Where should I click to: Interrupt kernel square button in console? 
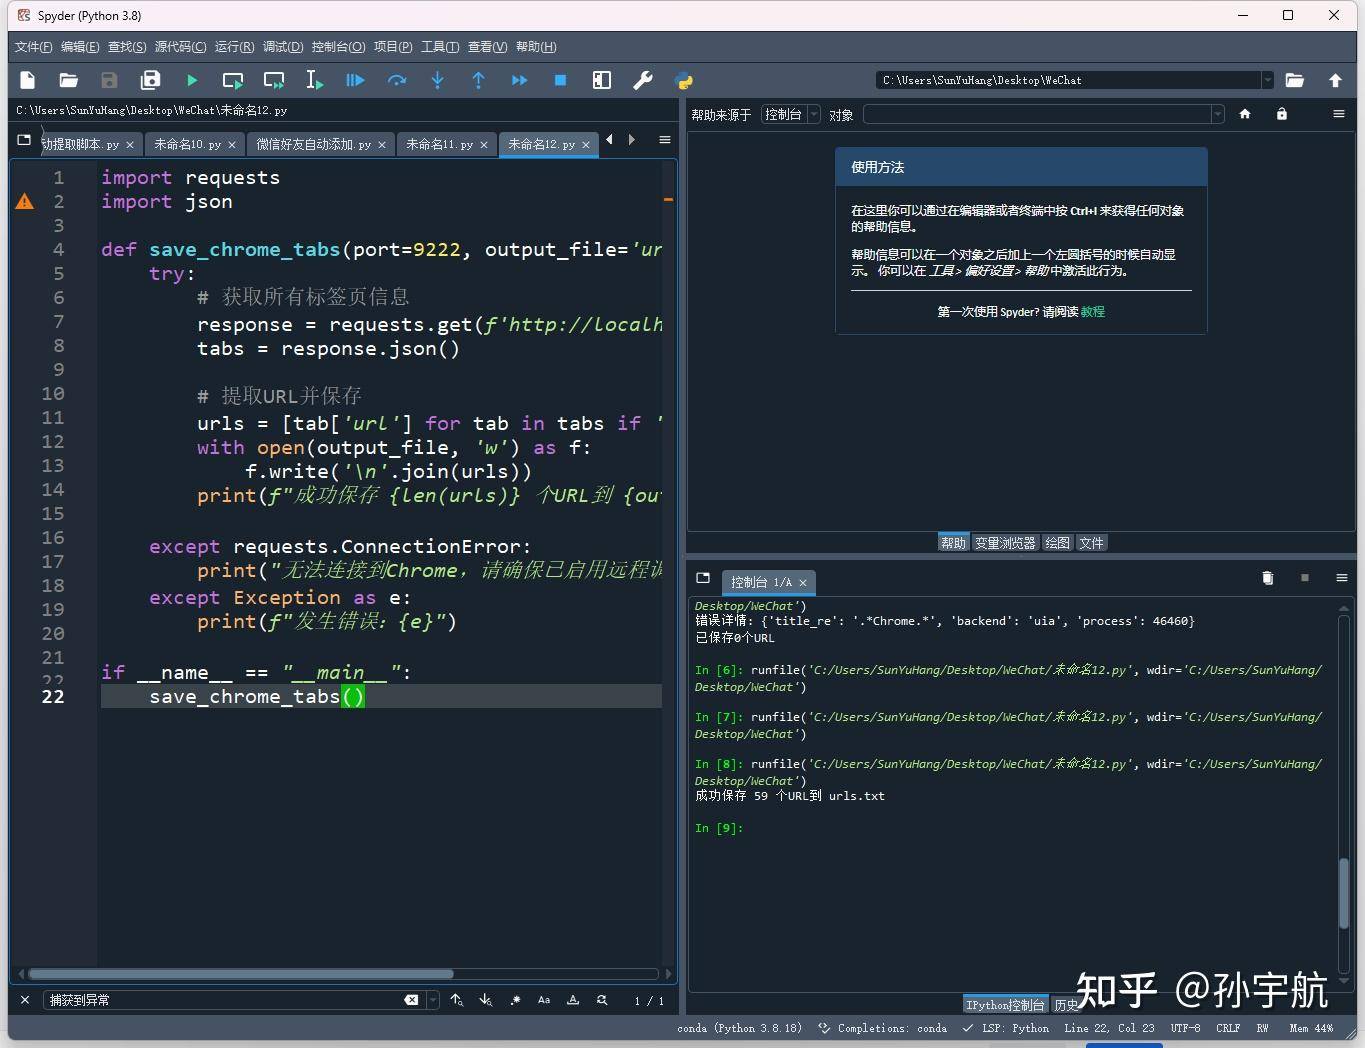click(1304, 578)
